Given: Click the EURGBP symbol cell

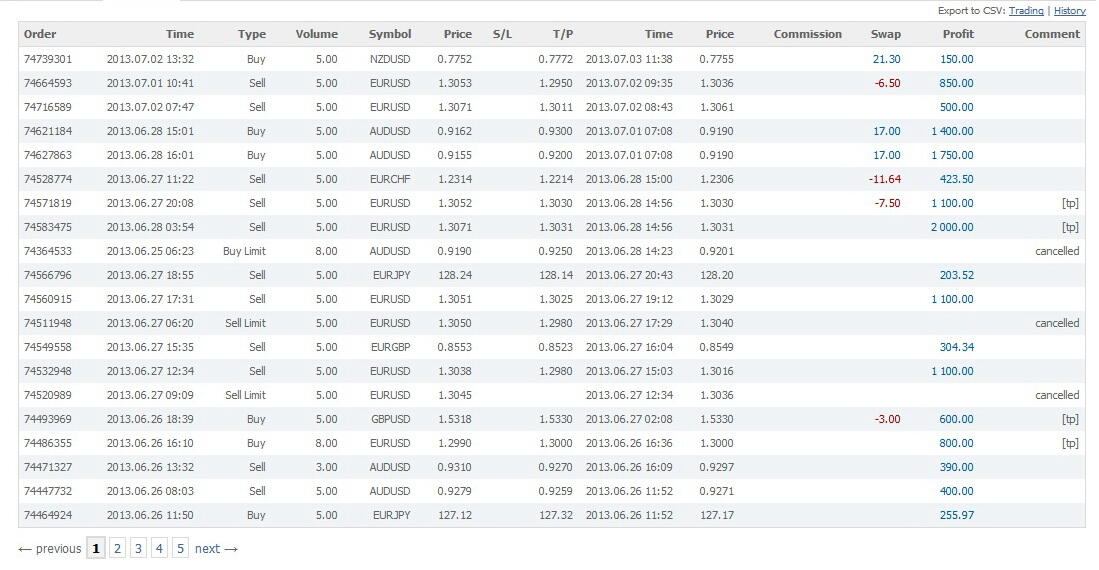Looking at the screenshot, I should (390, 347).
